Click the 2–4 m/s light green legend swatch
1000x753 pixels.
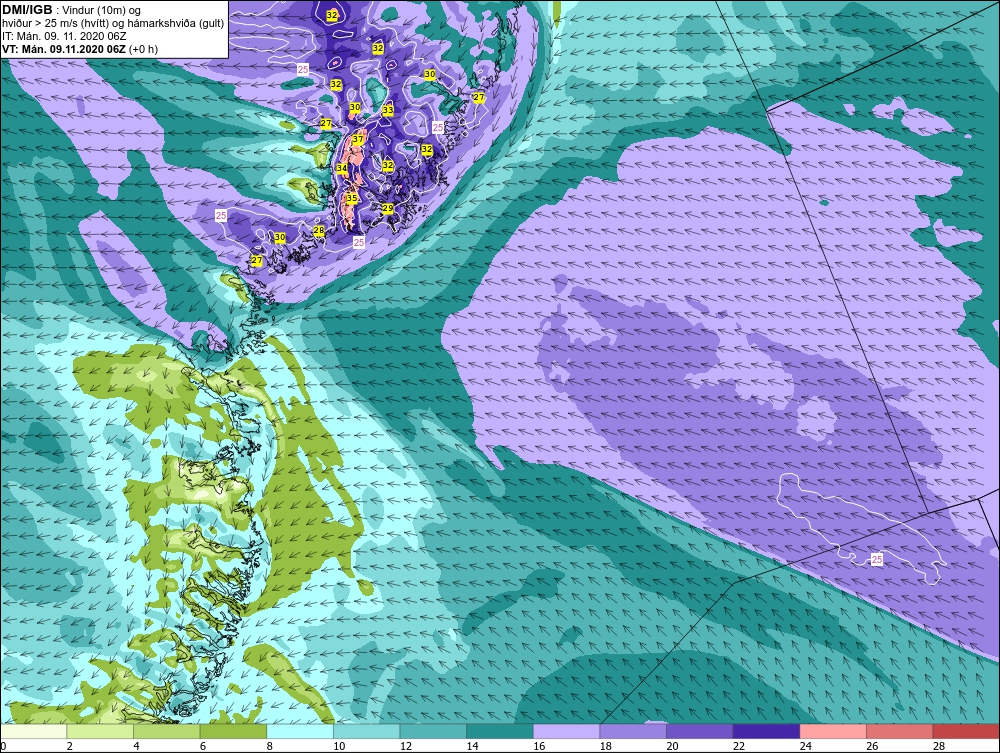coord(100,731)
